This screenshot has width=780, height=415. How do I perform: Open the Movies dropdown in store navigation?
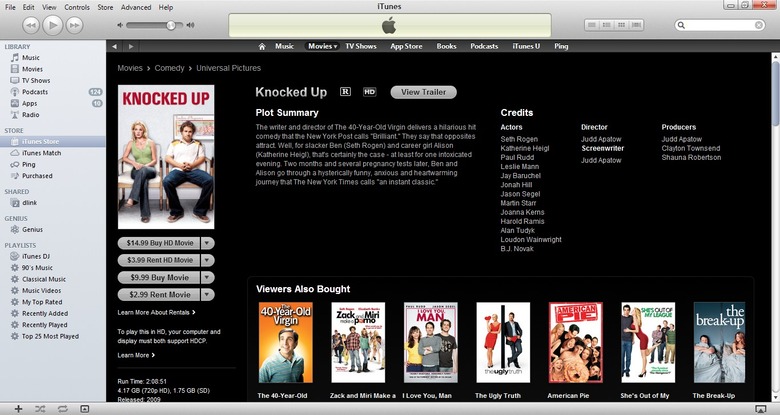click(x=322, y=46)
